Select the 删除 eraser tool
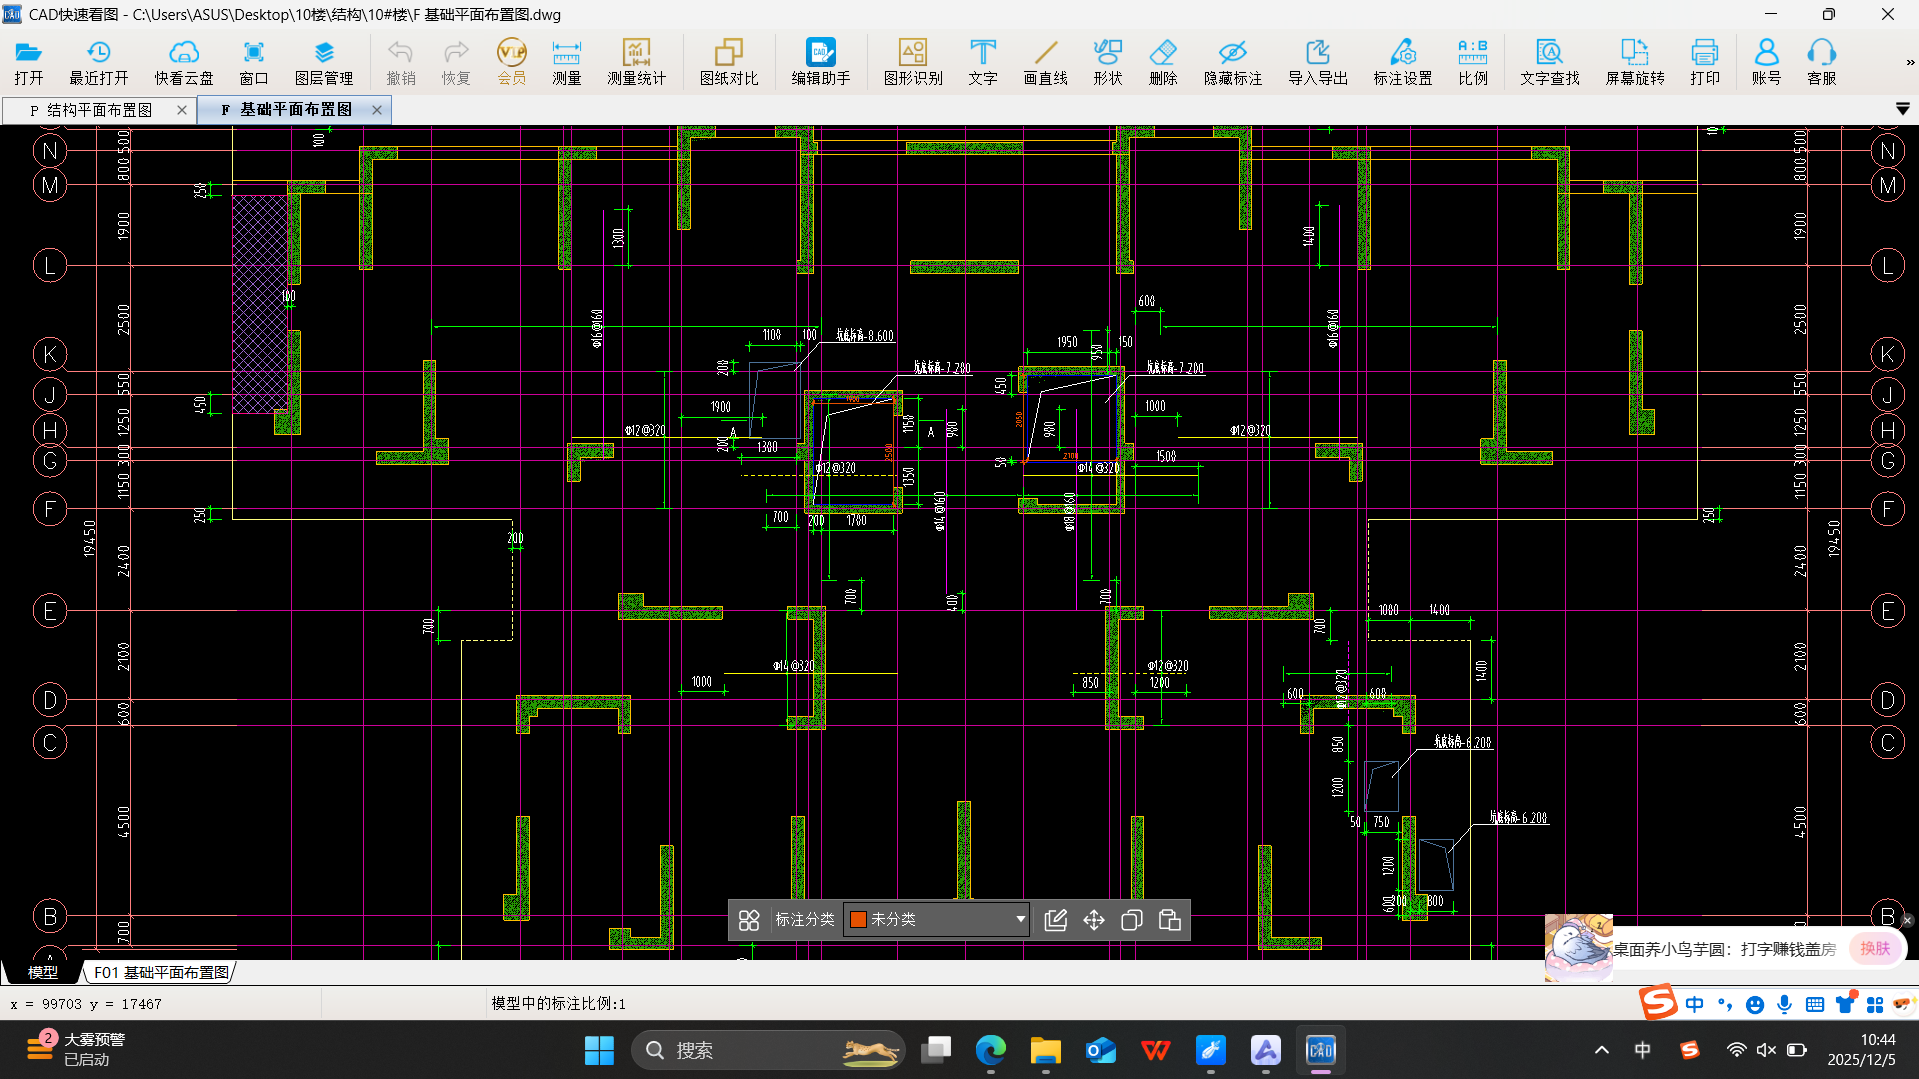Screen dimensions: 1919x1079 pos(1162,62)
